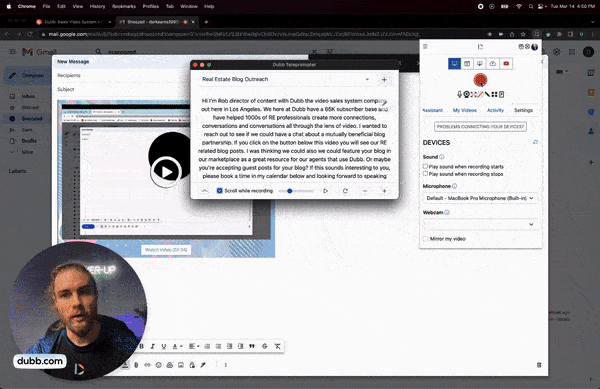The height and width of the screenshot is (389, 600).
Task: Adjust the teleprompter scroll speed slider
Action: [296, 191]
